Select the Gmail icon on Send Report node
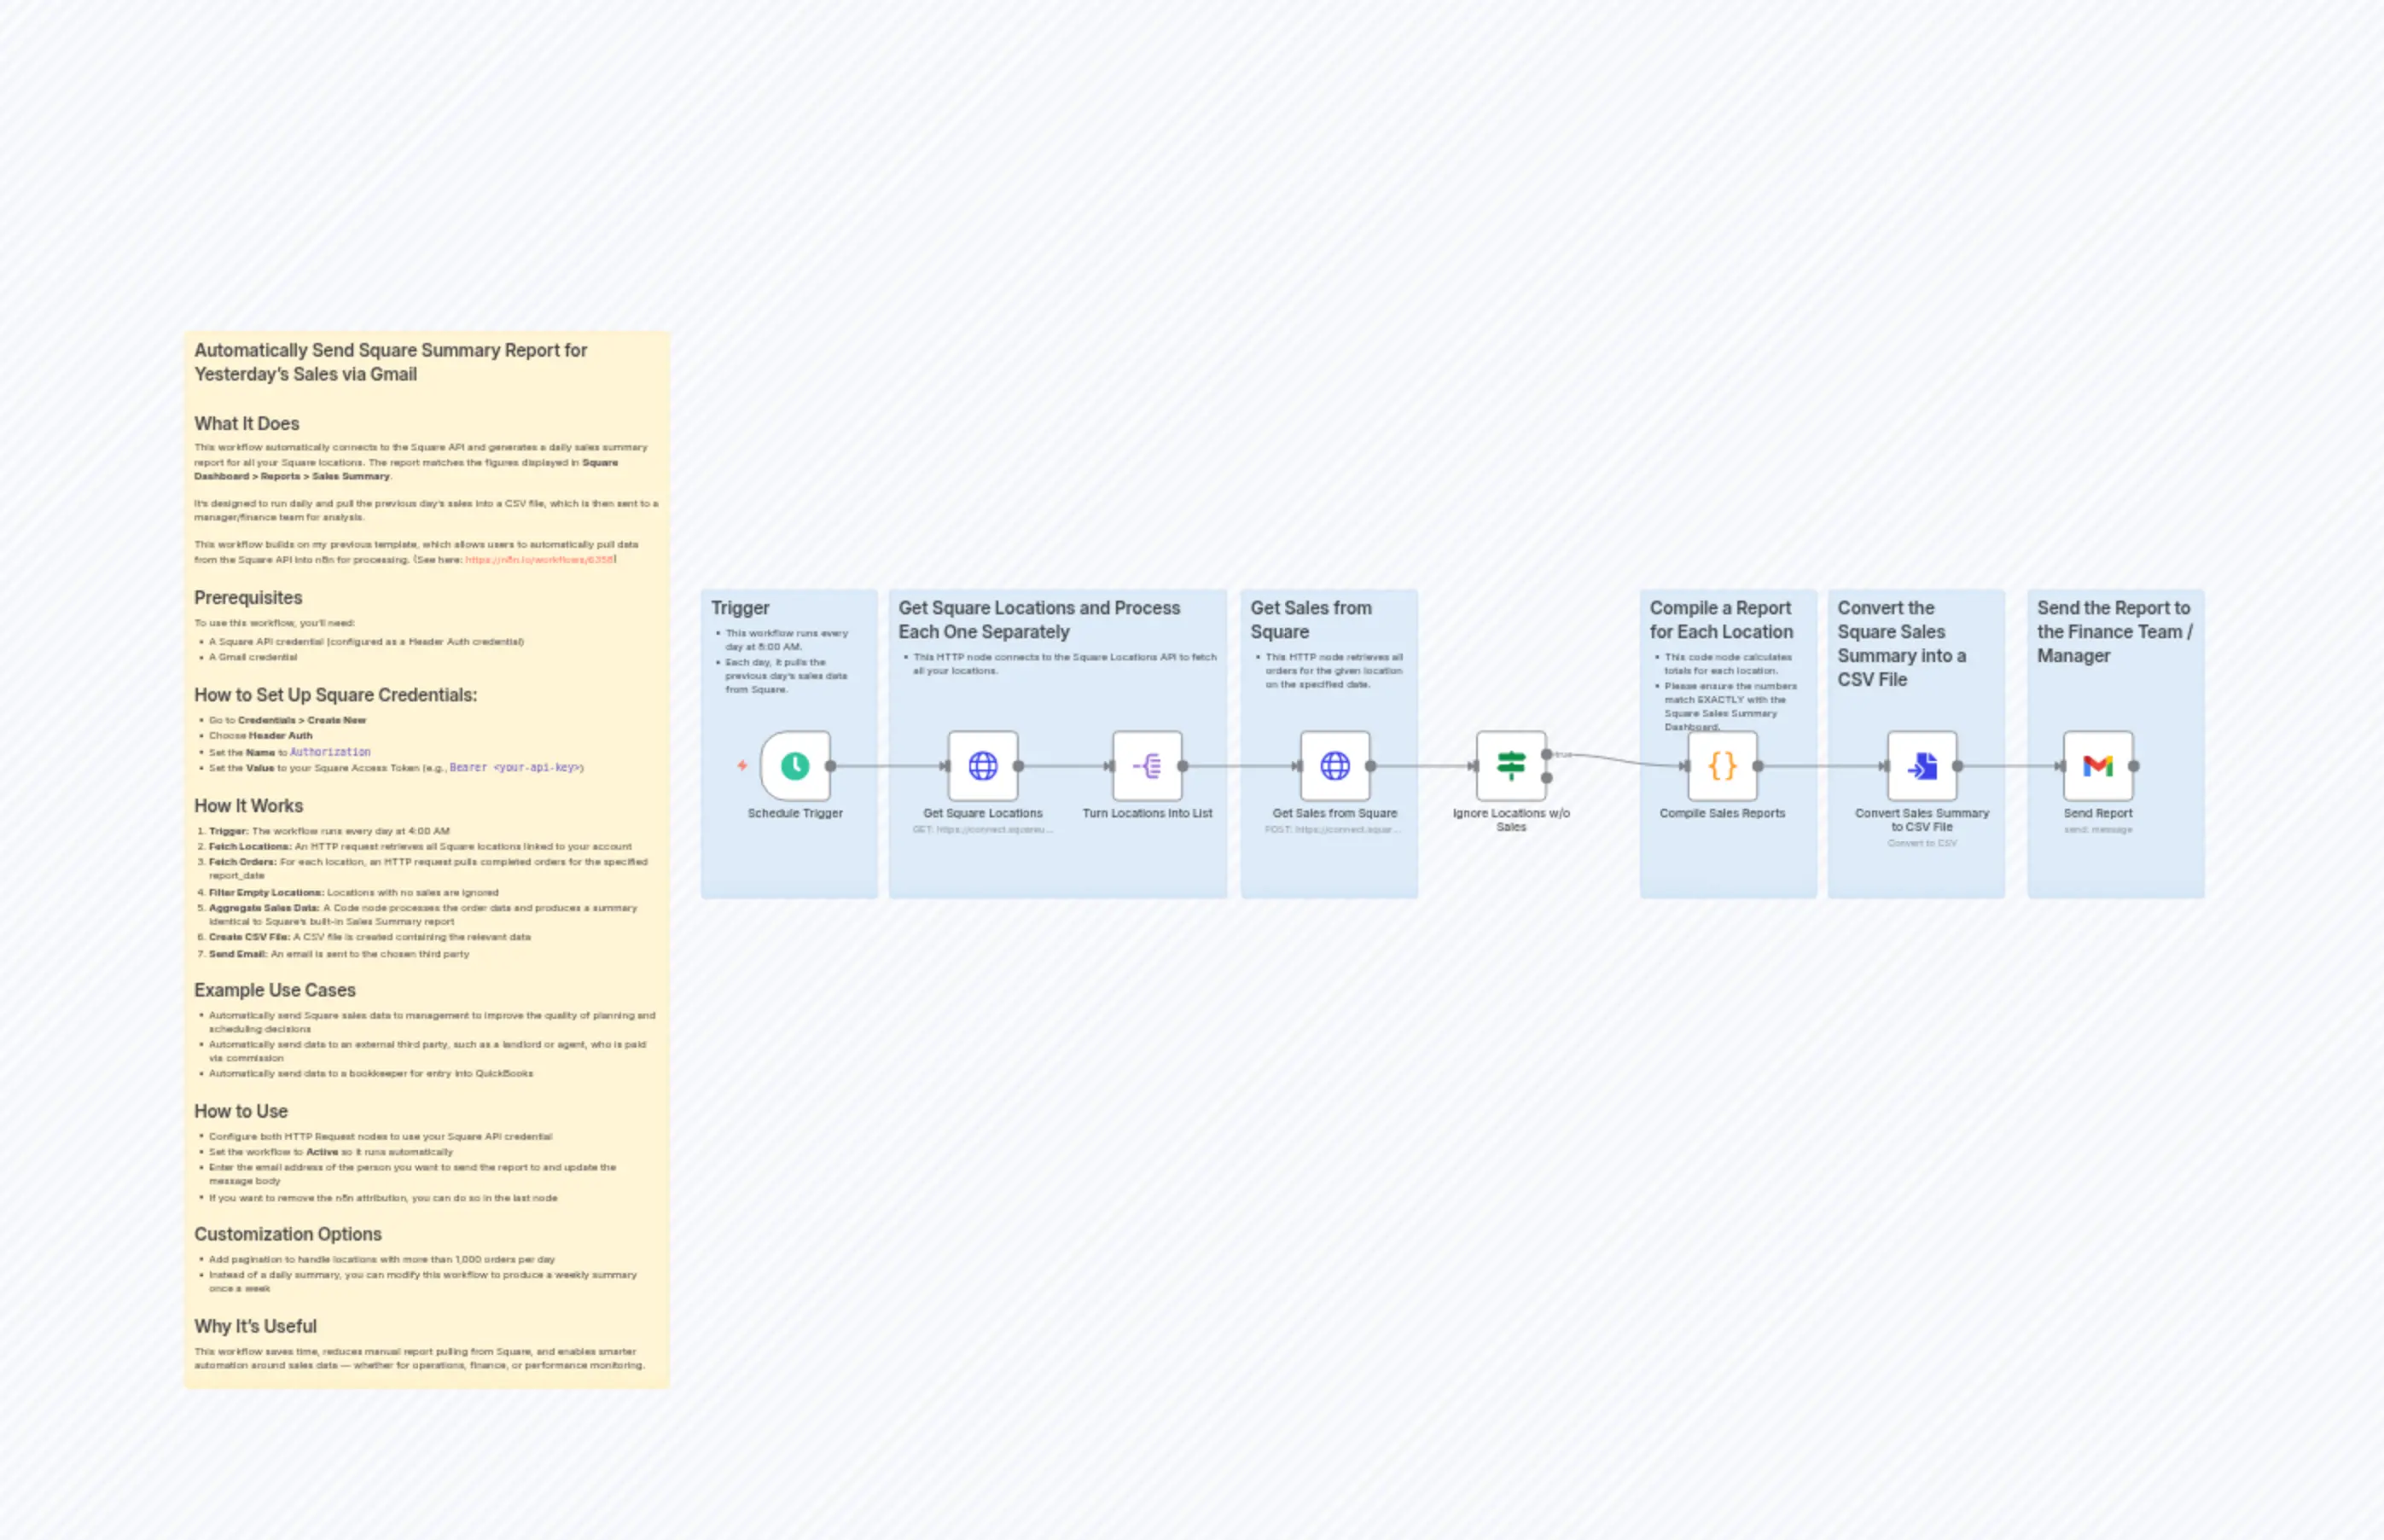The height and width of the screenshot is (1540, 2384). 2097,765
